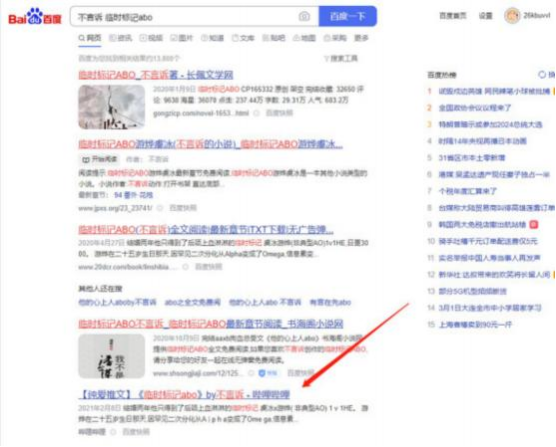This screenshot has width=556, height=447.
Task: Open hot search 部分5G机型 item ranked 13
Action: (472, 291)
